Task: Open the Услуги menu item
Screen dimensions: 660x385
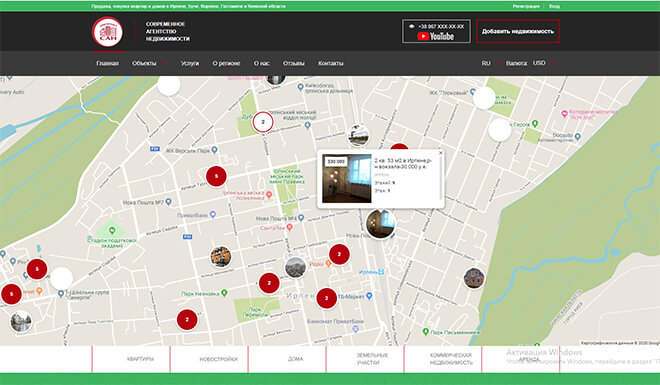Action: [x=190, y=63]
